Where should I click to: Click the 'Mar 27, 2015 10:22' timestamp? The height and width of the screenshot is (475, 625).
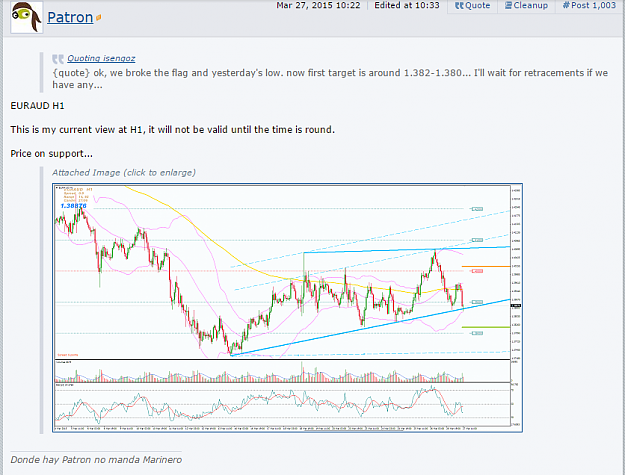(x=318, y=6)
